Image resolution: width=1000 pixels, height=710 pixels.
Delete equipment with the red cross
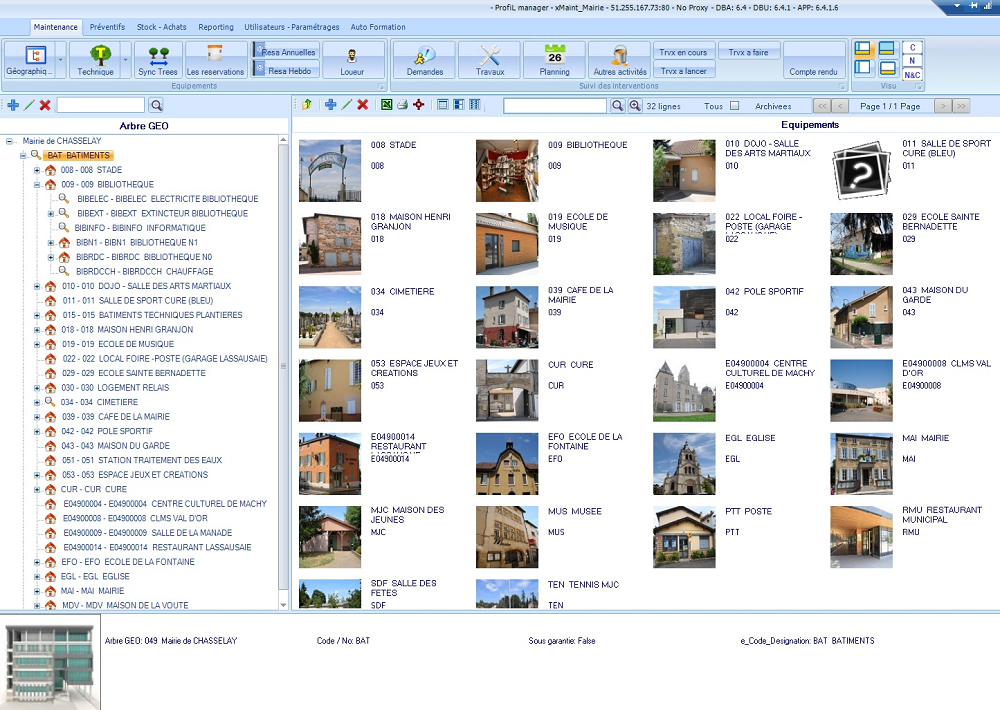click(362, 105)
